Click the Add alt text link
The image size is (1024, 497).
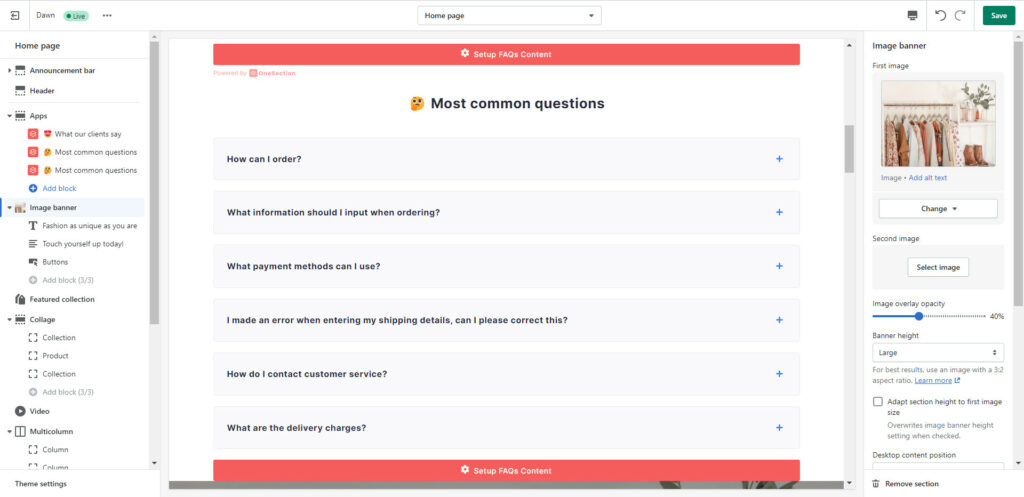927,178
